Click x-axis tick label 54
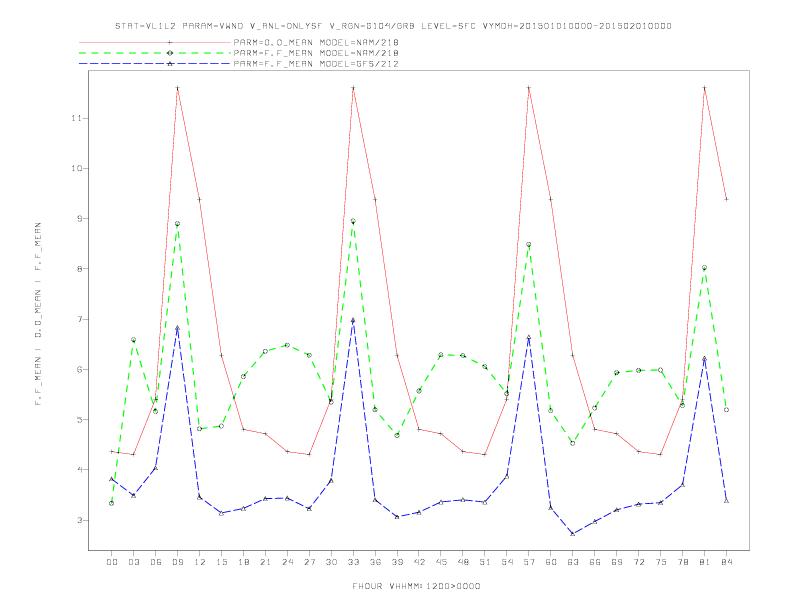The width and height of the screenshot is (792, 612). [507, 562]
